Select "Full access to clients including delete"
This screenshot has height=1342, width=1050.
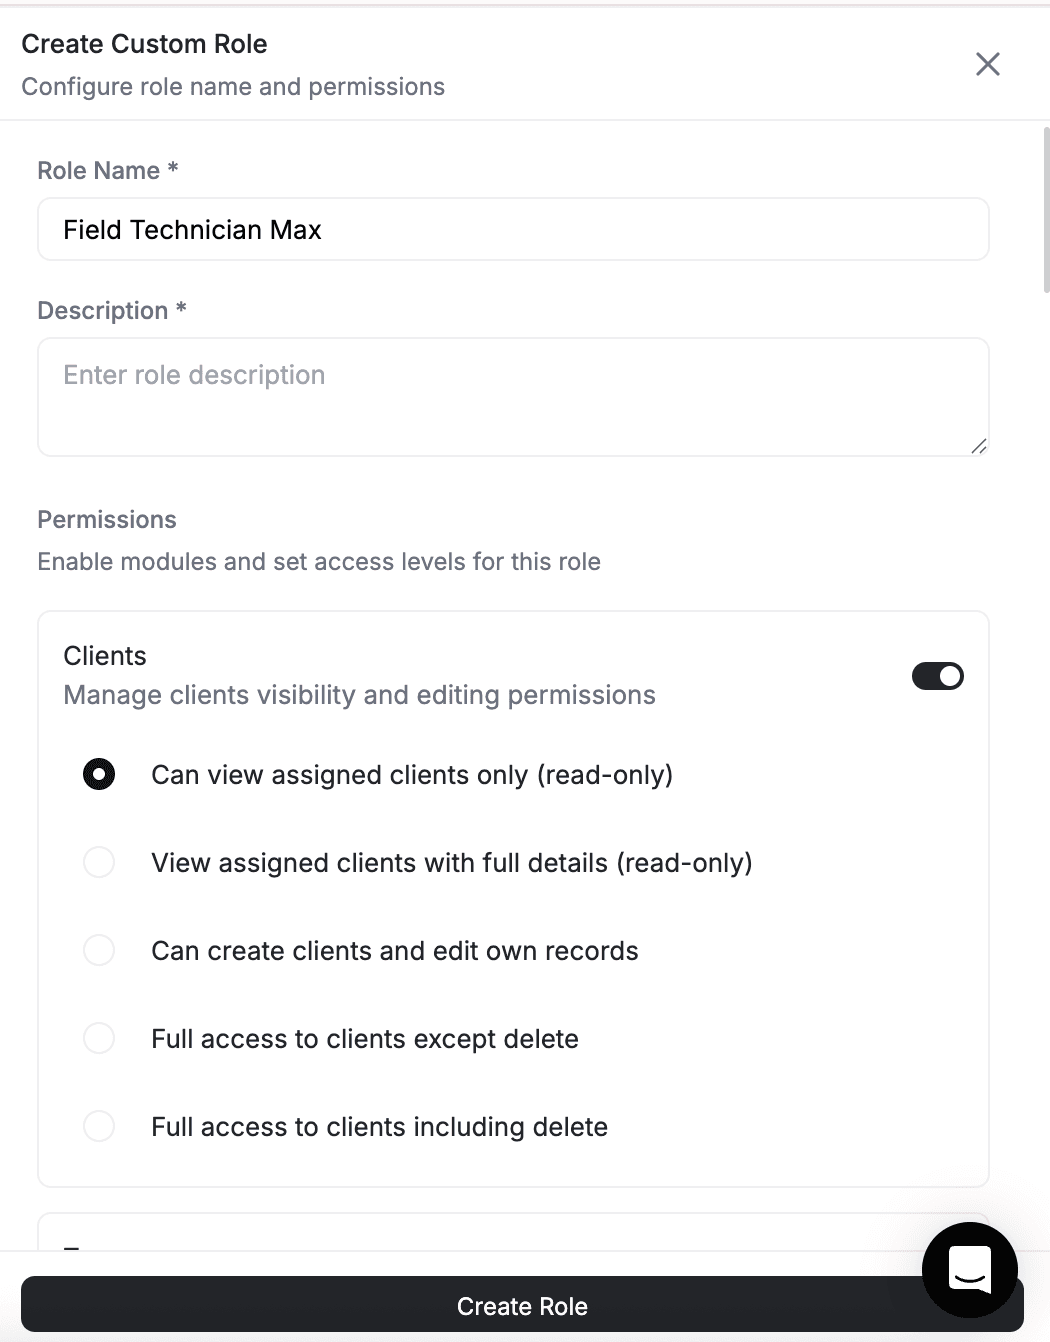99,1126
